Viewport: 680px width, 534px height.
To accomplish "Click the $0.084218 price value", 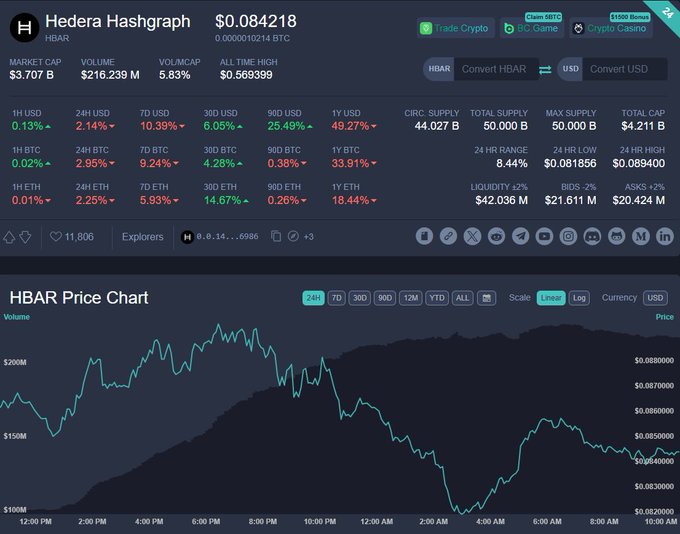I will [x=256, y=21].
